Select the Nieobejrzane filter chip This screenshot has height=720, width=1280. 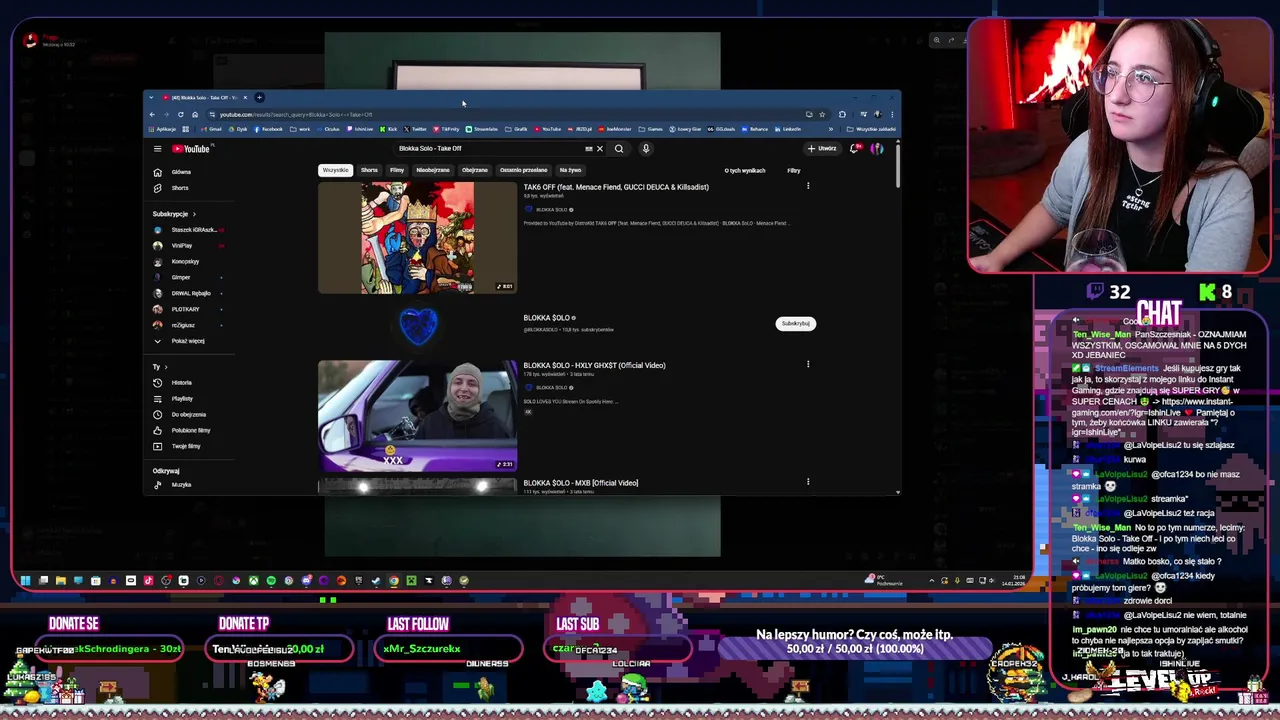pyautogui.click(x=433, y=170)
